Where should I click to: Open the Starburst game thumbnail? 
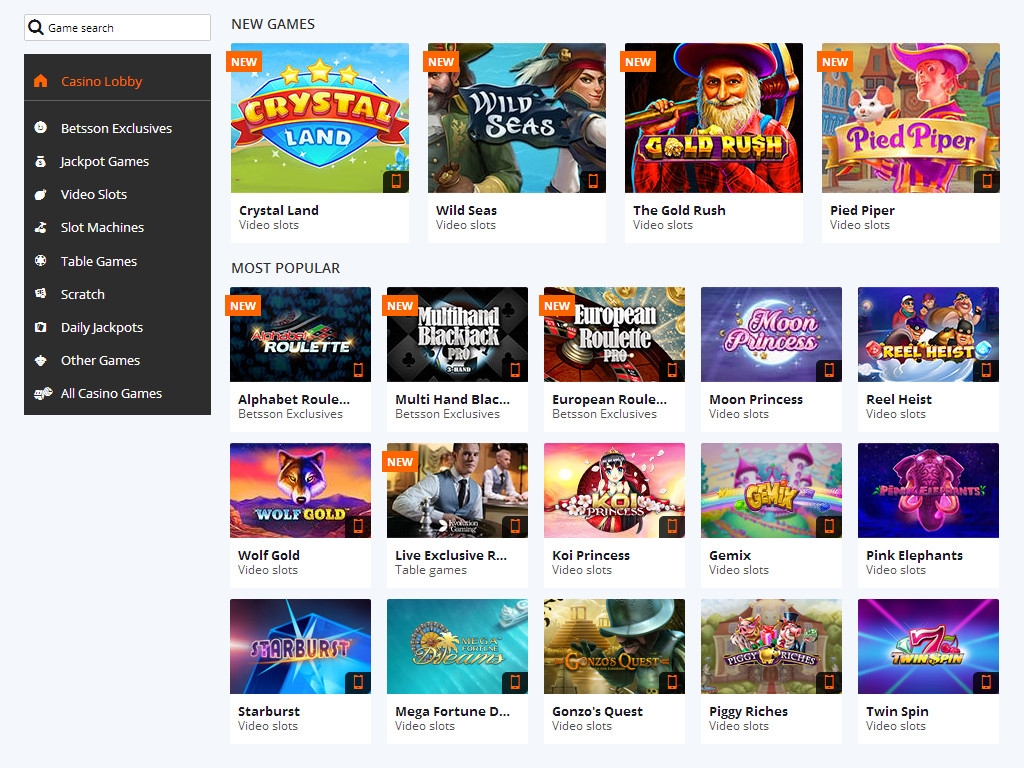[300, 646]
